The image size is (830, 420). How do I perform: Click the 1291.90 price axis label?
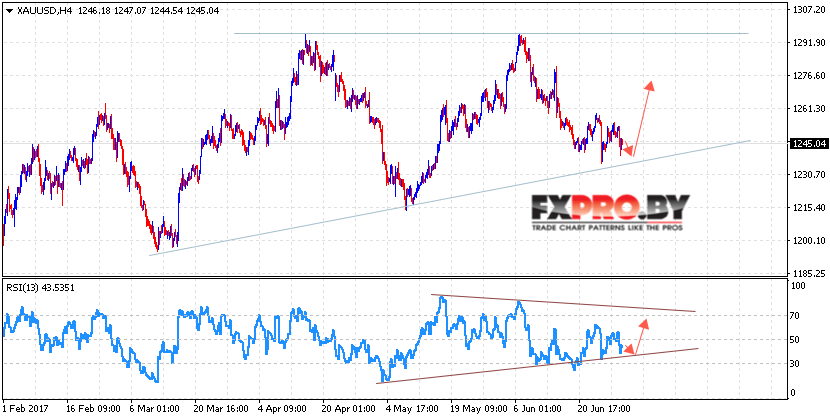coord(807,42)
